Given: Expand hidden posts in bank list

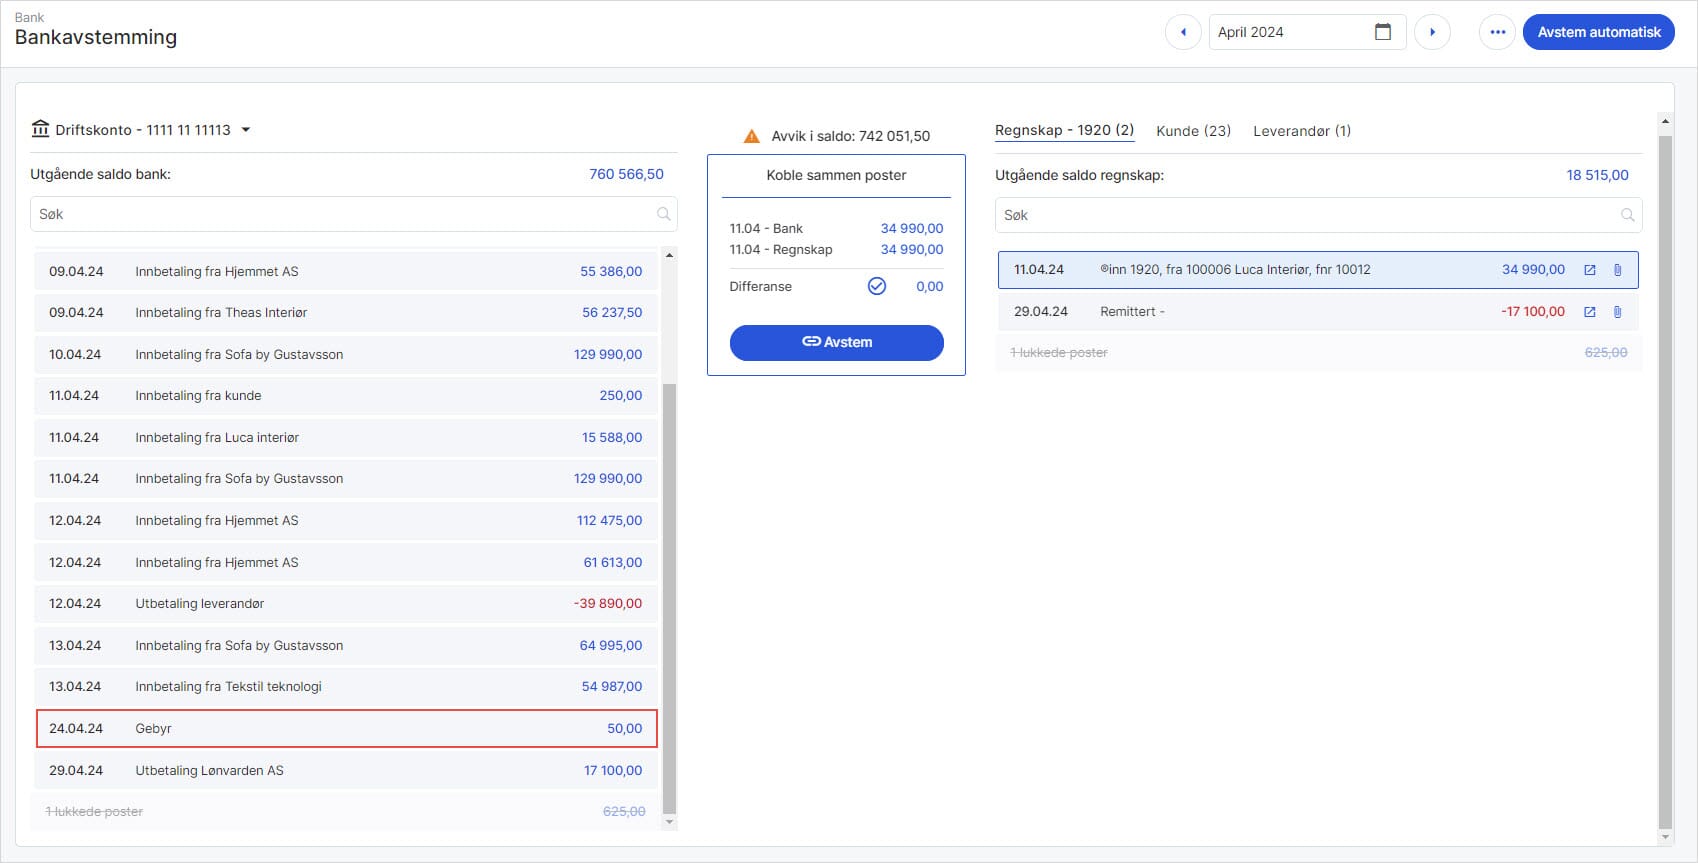Looking at the screenshot, I should pyautogui.click(x=95, y=812).
